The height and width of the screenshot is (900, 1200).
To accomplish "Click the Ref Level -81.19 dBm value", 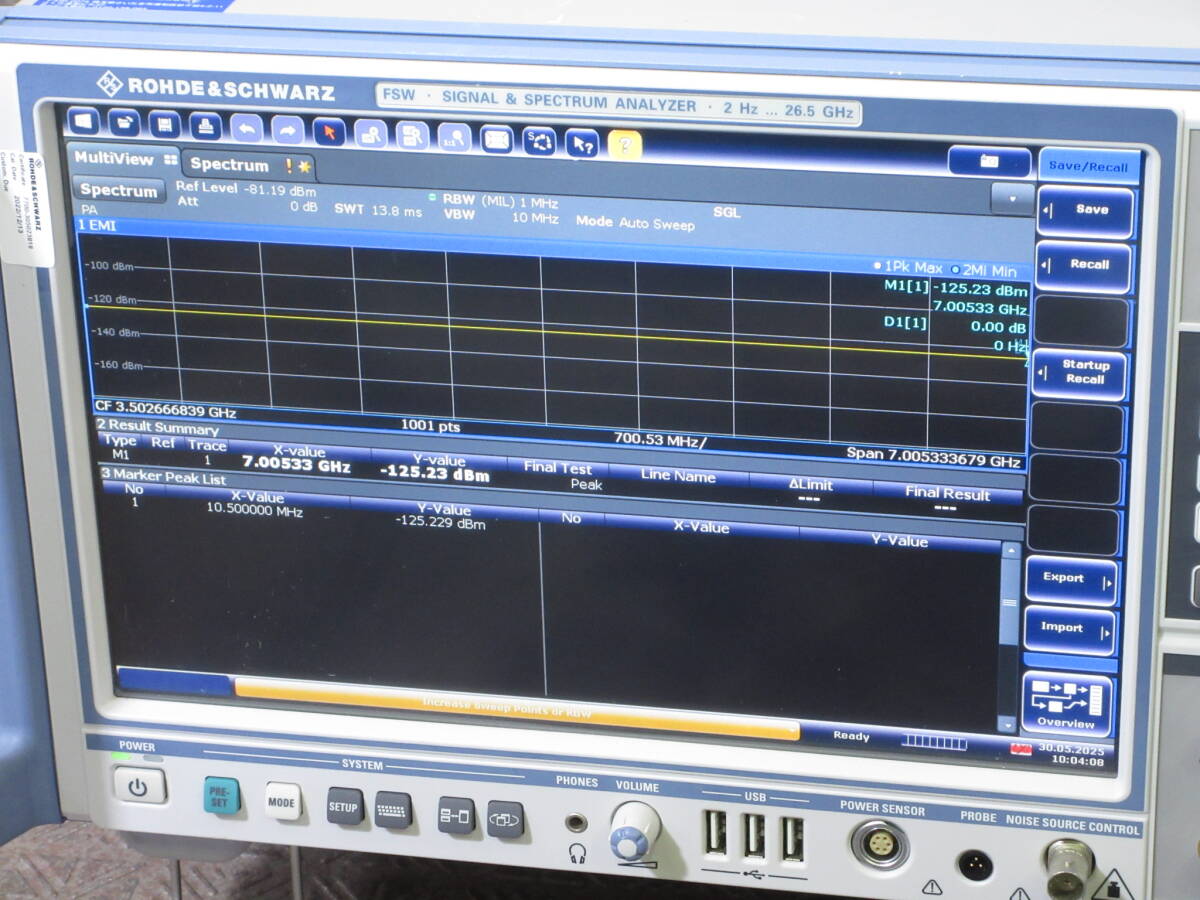I will 247,187.
